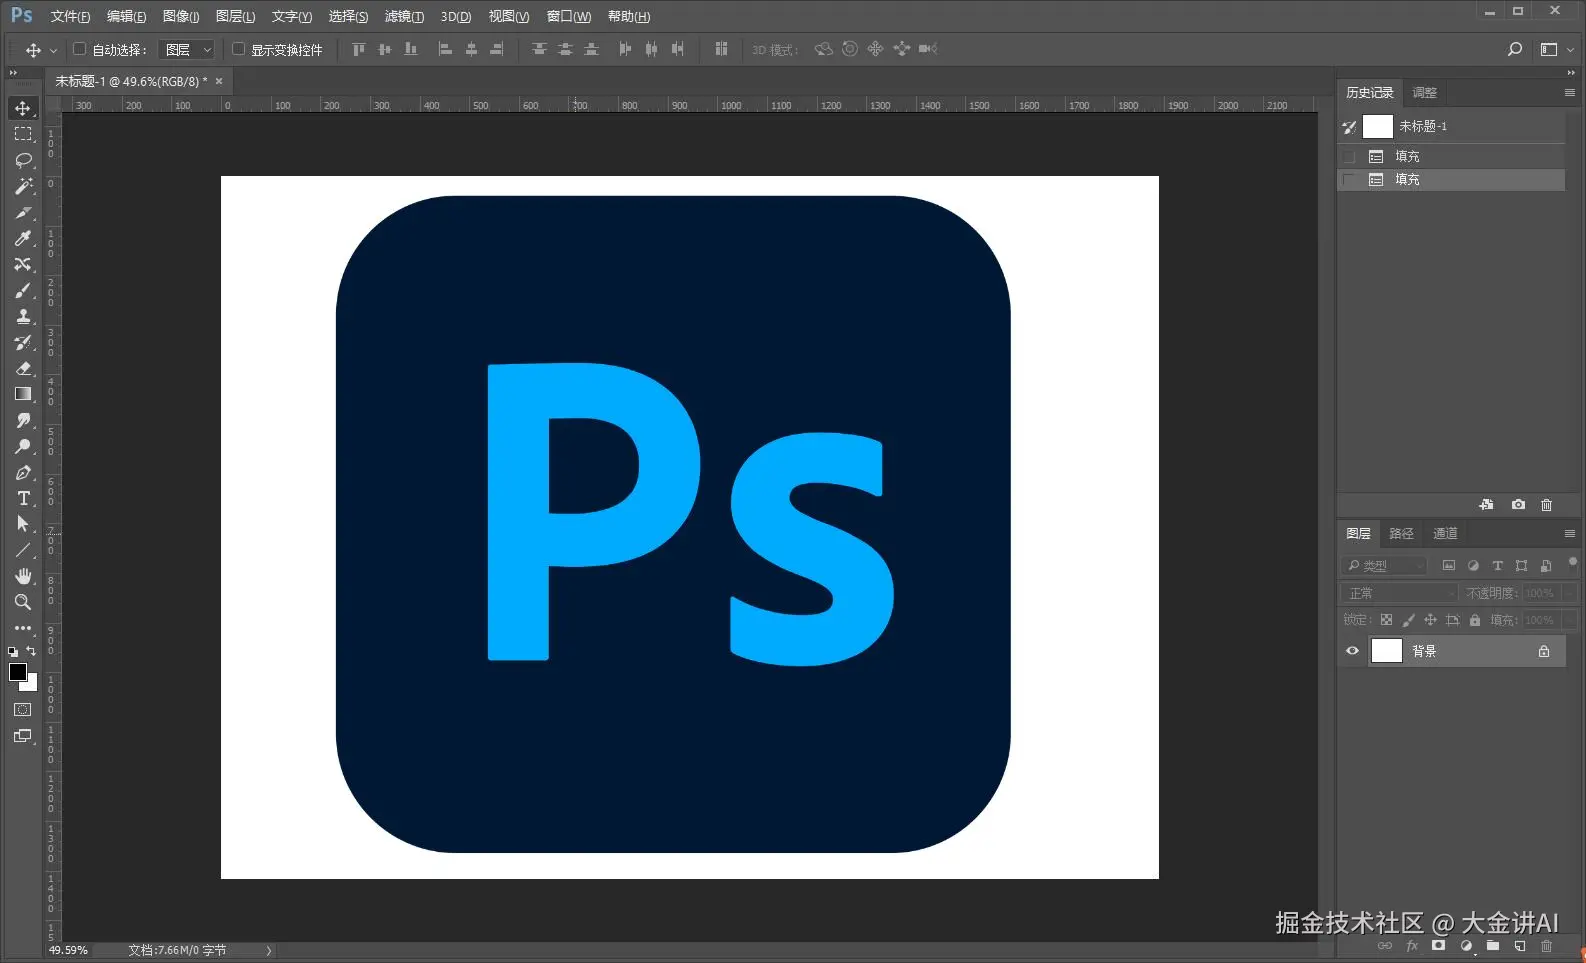Image resolution: width=1586 pixels, height=963 pixels.
Task: Toggle lock transparent pixels
Action: [1386, 620]
